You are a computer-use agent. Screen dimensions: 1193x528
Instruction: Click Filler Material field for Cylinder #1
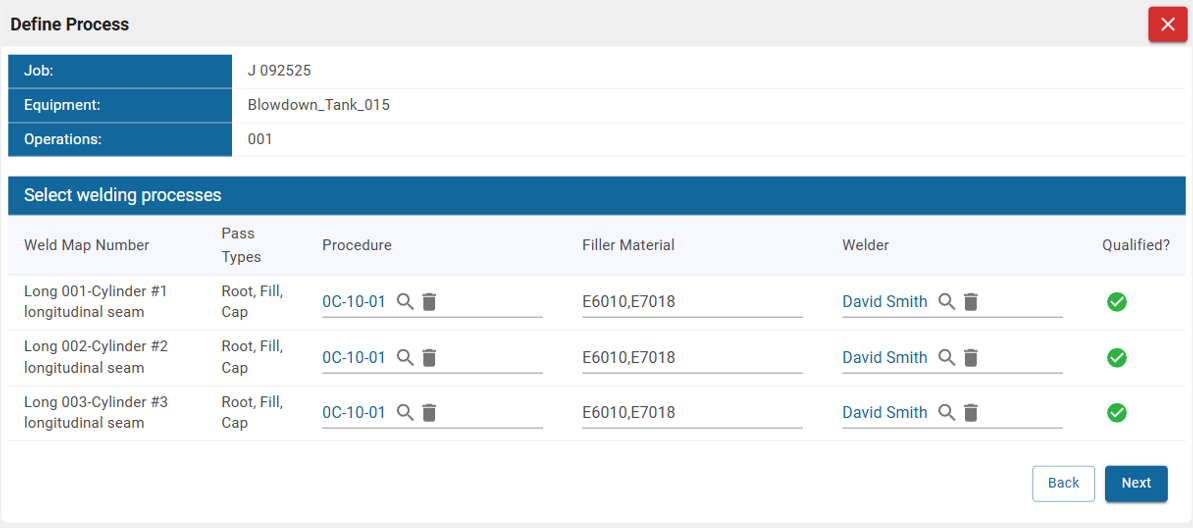click(x=691, y=302)
